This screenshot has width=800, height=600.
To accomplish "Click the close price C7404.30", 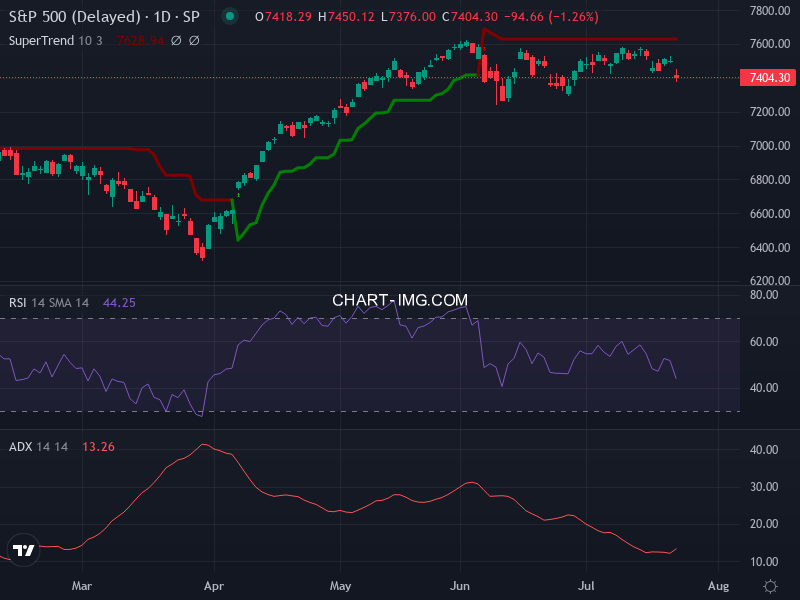I will coord(469,17).
